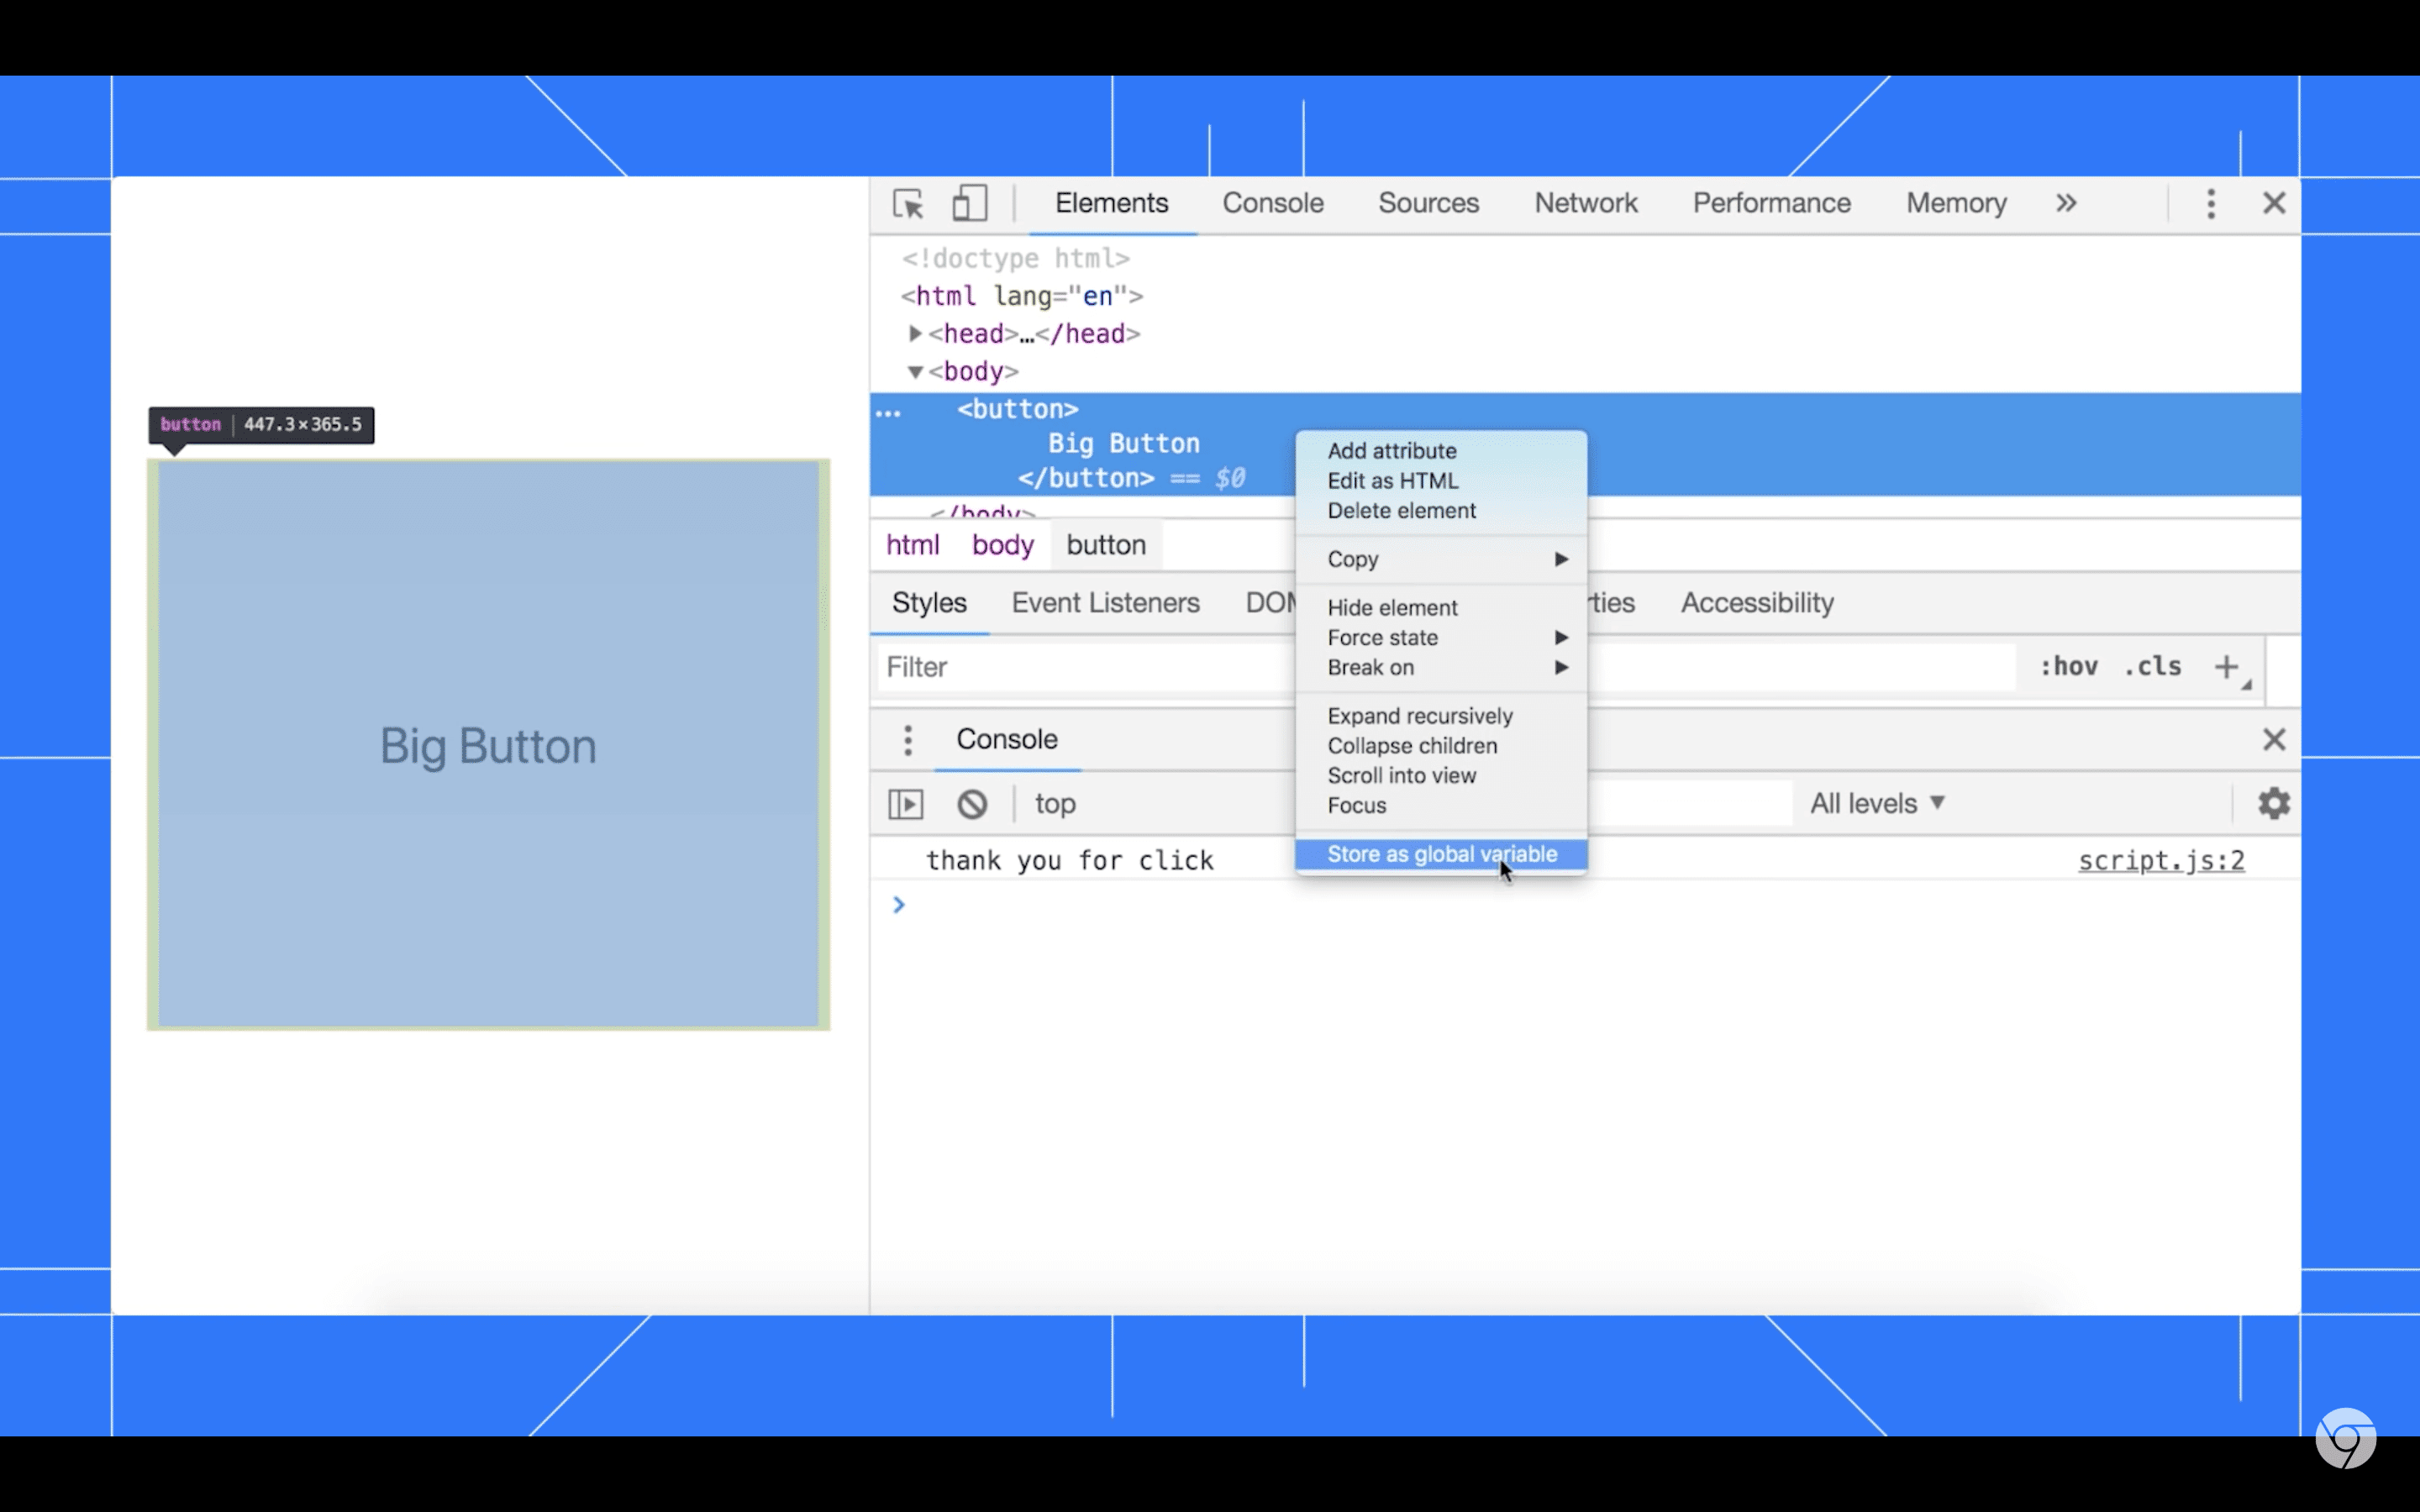Click the body breadcrumb in element path
Image resolution: width=2420 pixels, height=1512 pixels.
click(x=1002, y=545)
